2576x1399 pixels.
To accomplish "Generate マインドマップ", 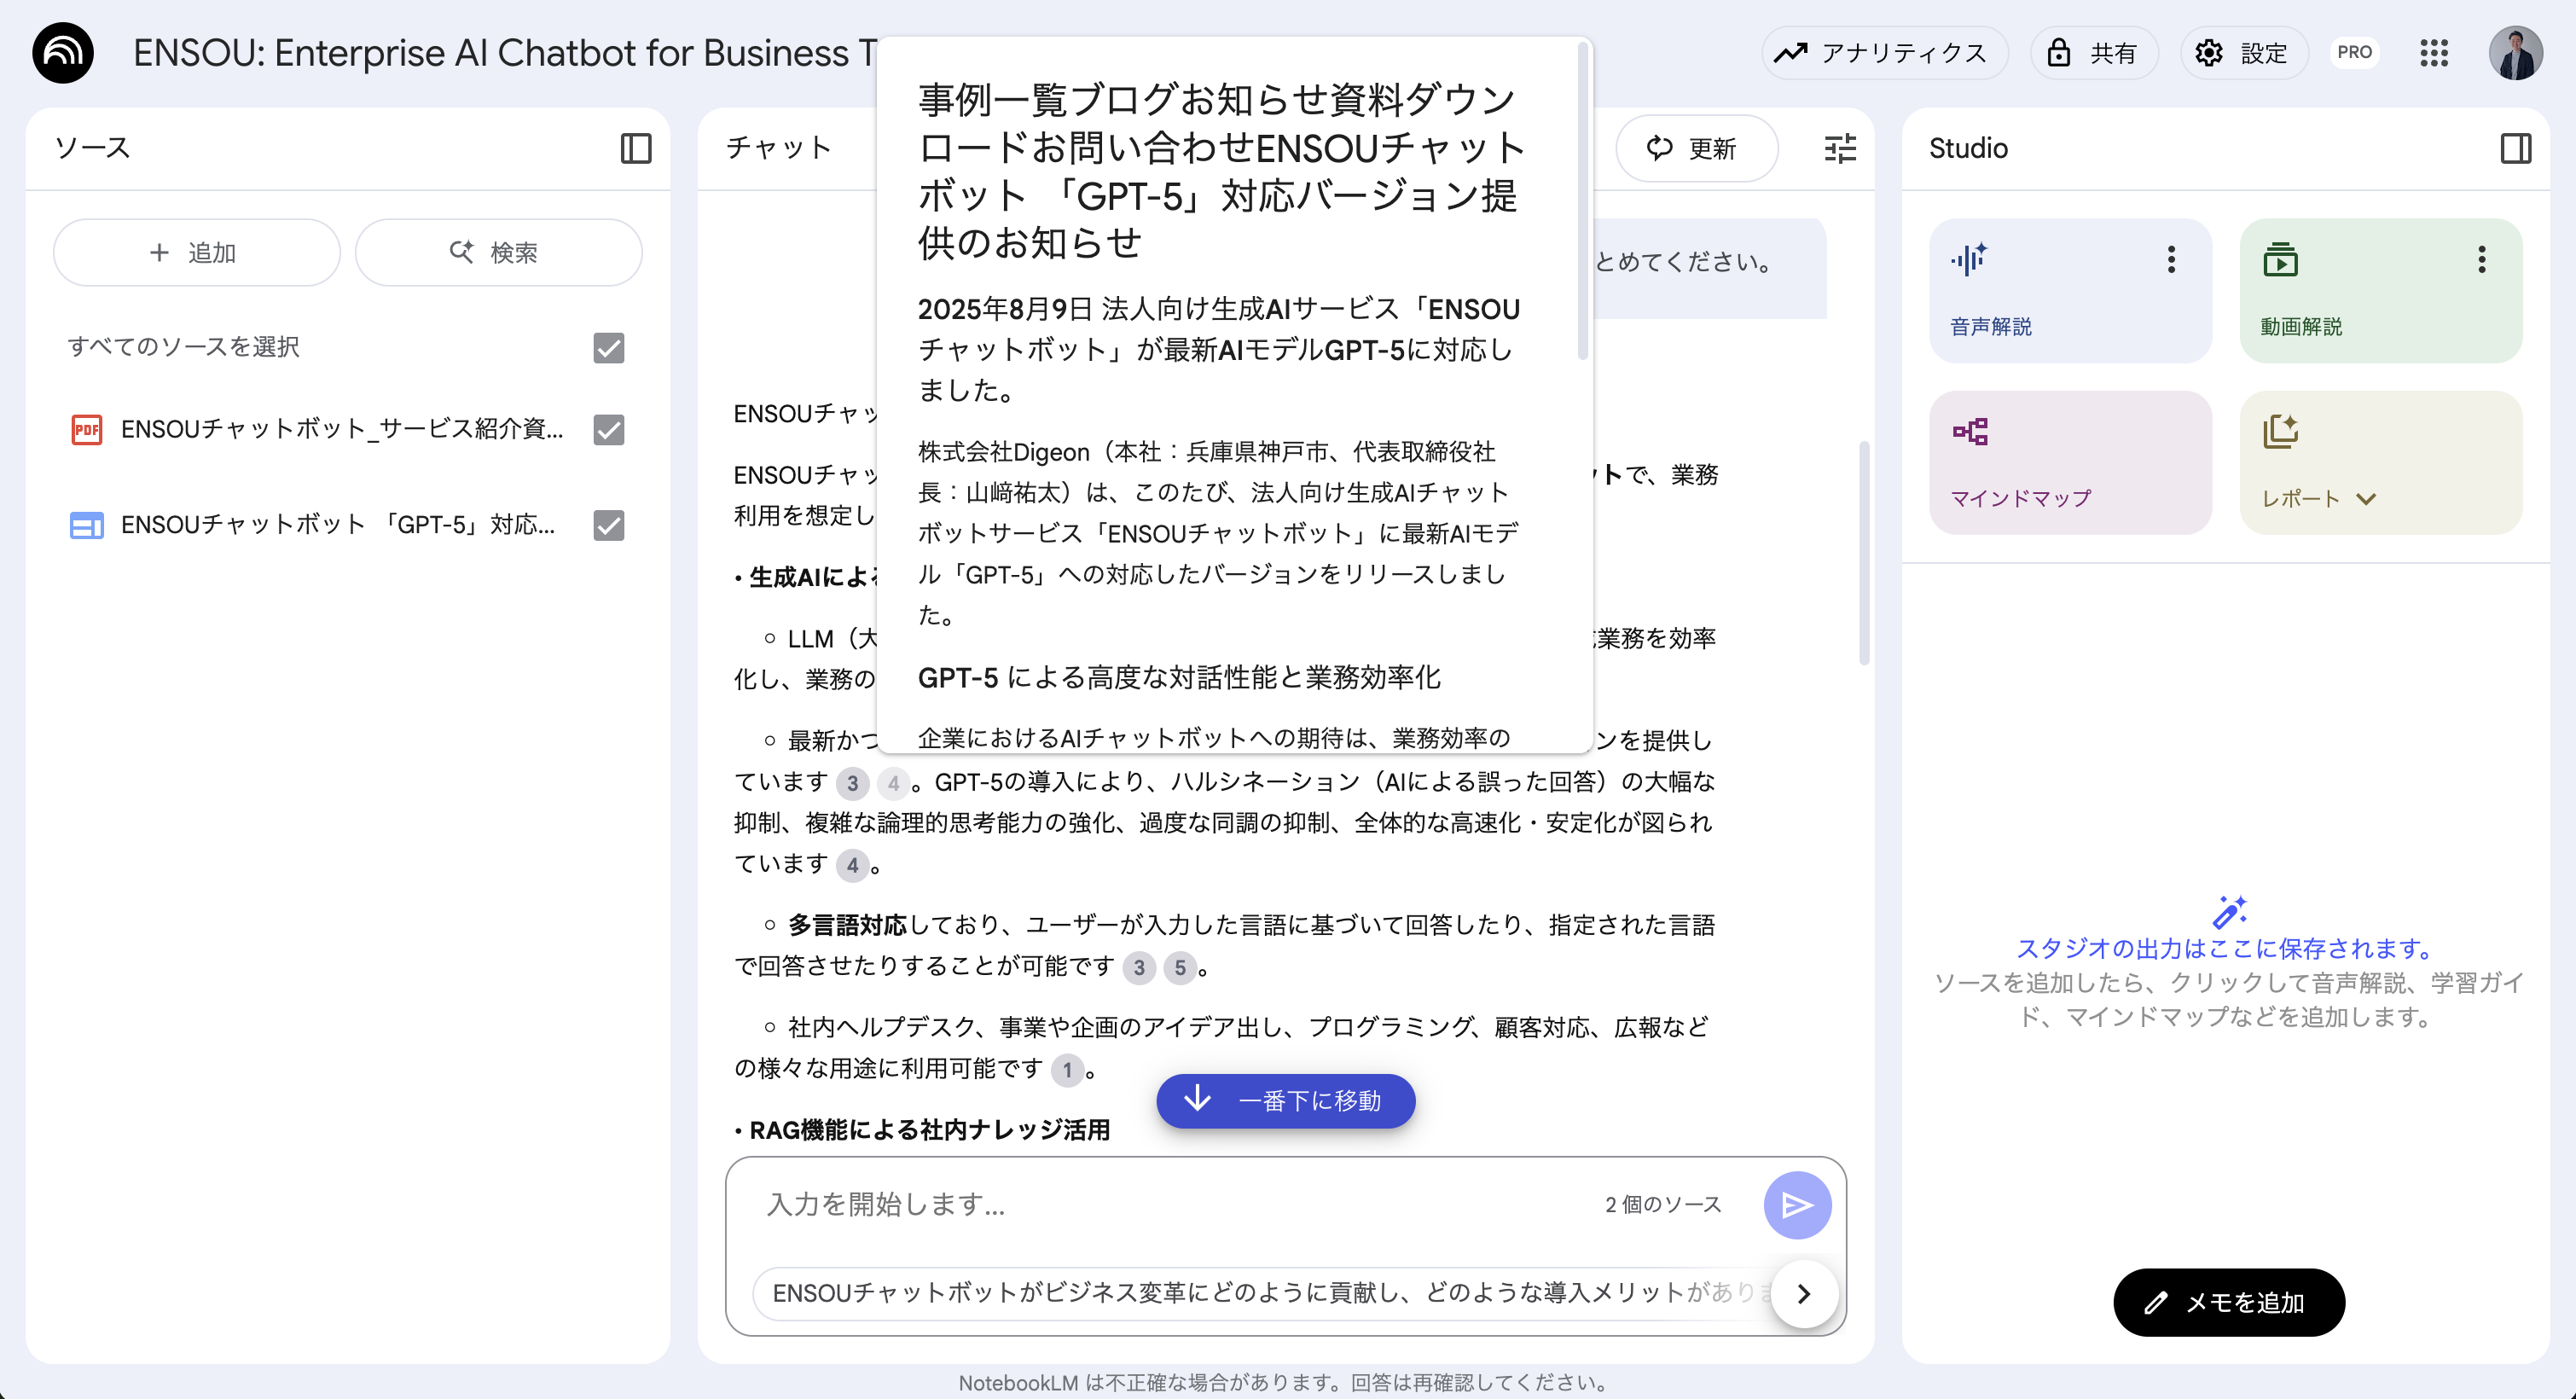I will click(x=2070, y=463).
